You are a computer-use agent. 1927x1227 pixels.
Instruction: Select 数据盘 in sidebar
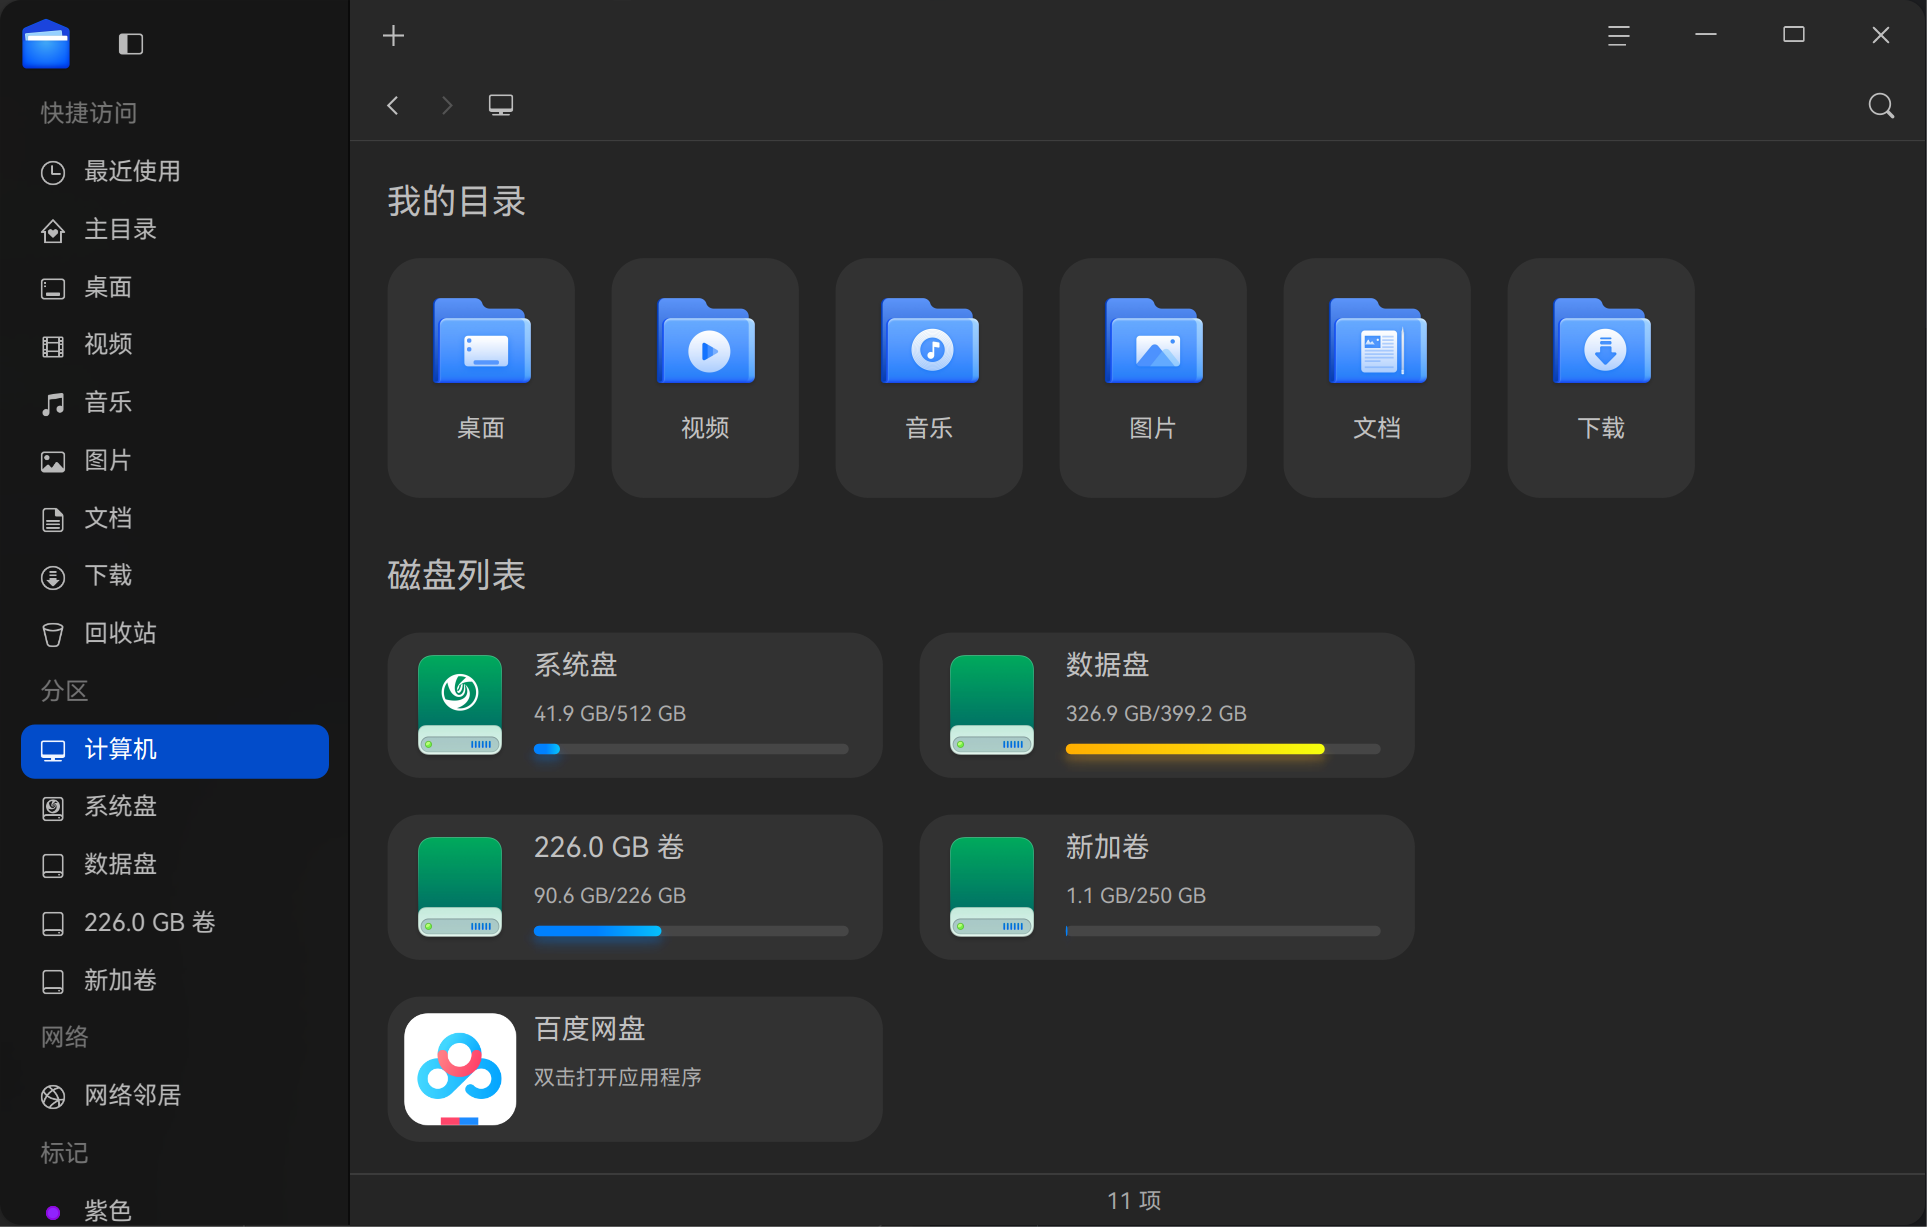175,865
